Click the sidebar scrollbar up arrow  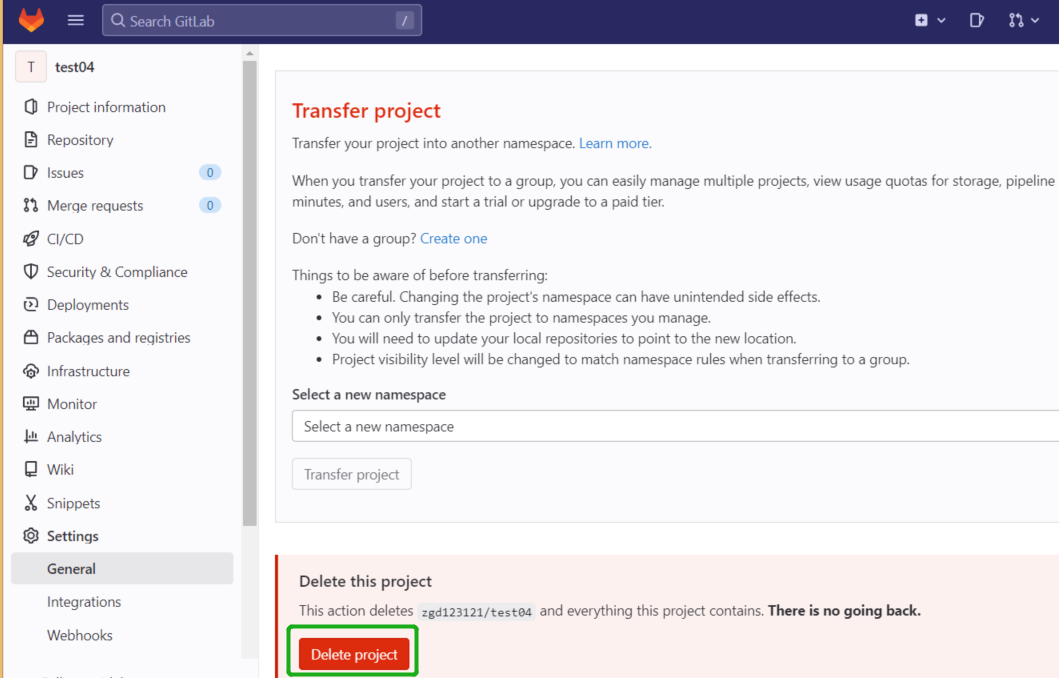[250, 53]
